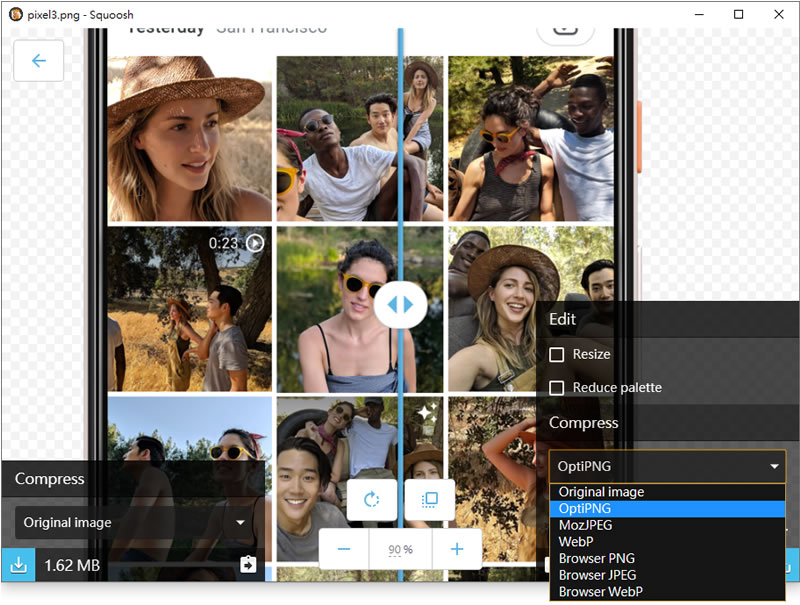Download the left-side original image
Image resolution: width=800 pixels, height=605 pixels.
click(x=18, y=565)
